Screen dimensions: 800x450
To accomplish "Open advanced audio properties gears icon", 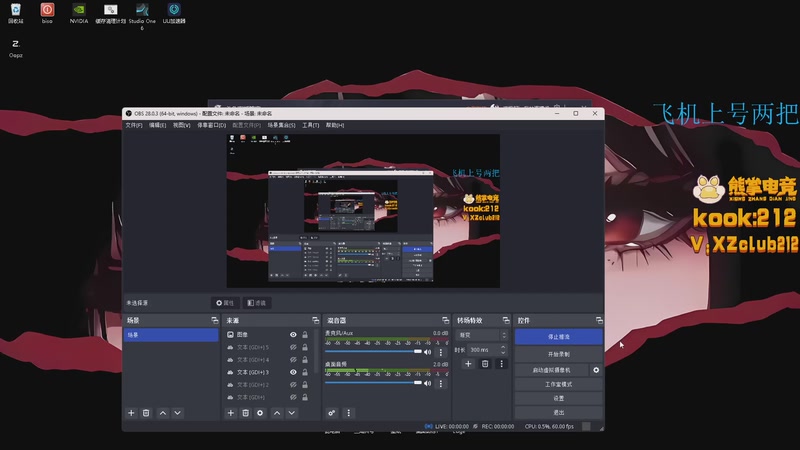I will pyautogui.click(x=332, y=413).
